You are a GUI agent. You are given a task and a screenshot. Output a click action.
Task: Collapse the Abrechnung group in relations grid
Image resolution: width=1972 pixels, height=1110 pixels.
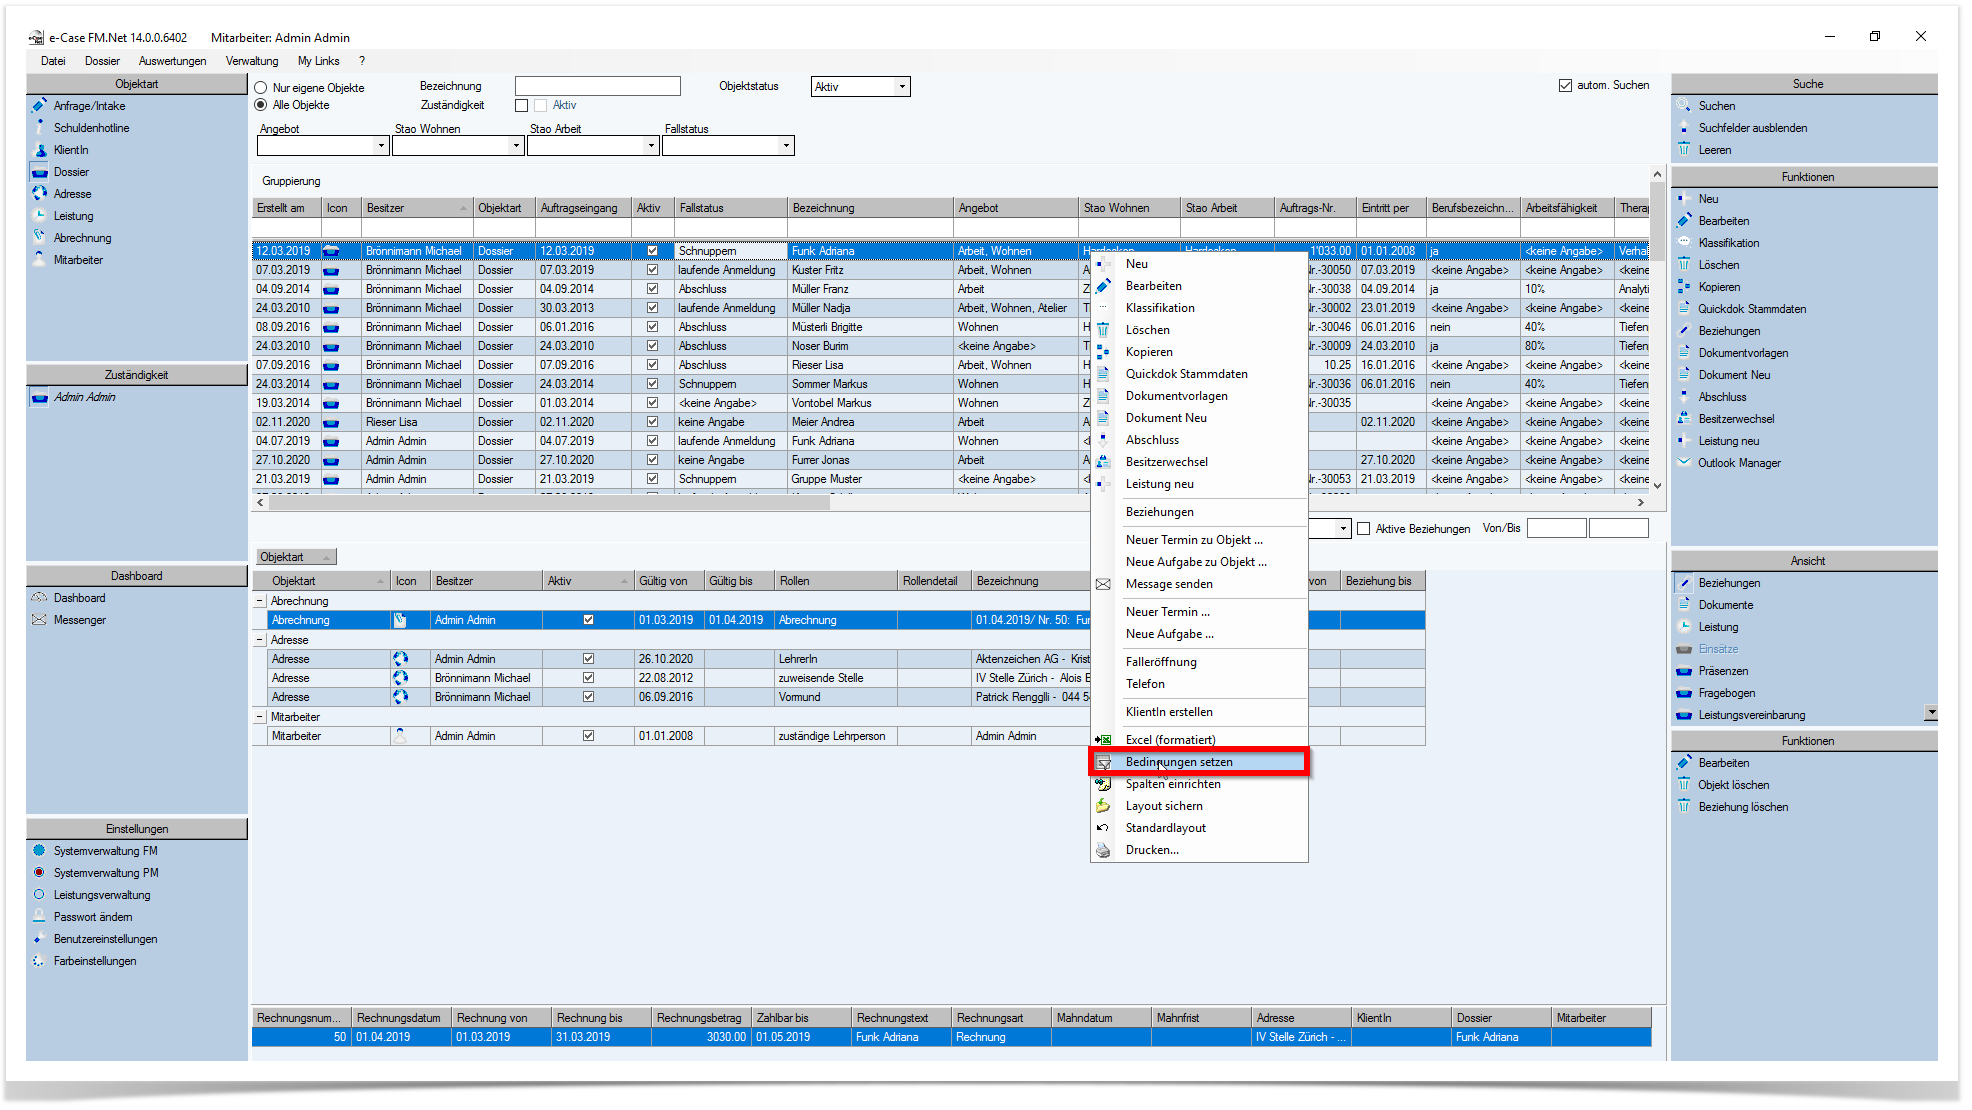[x=260, y=600]
